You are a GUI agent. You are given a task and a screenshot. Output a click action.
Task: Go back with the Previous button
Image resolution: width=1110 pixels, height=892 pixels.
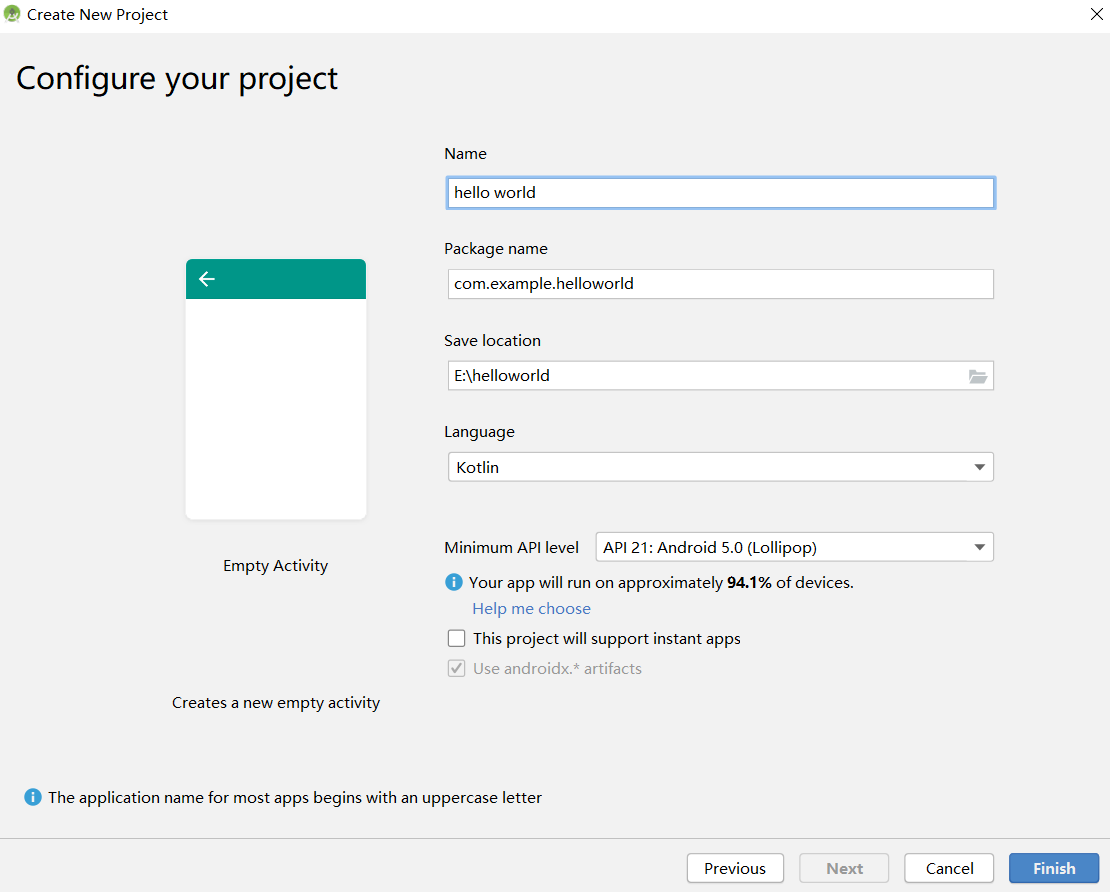tap(735, 869)
